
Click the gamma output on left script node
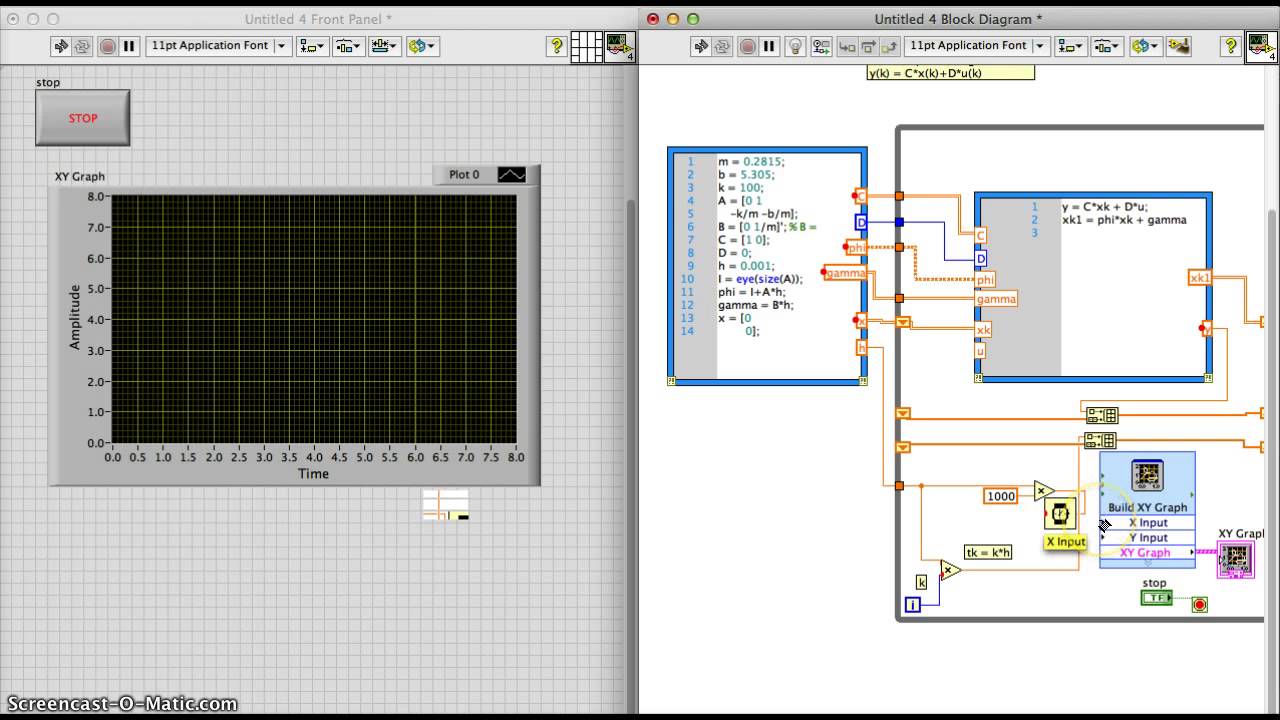(845, 273)
